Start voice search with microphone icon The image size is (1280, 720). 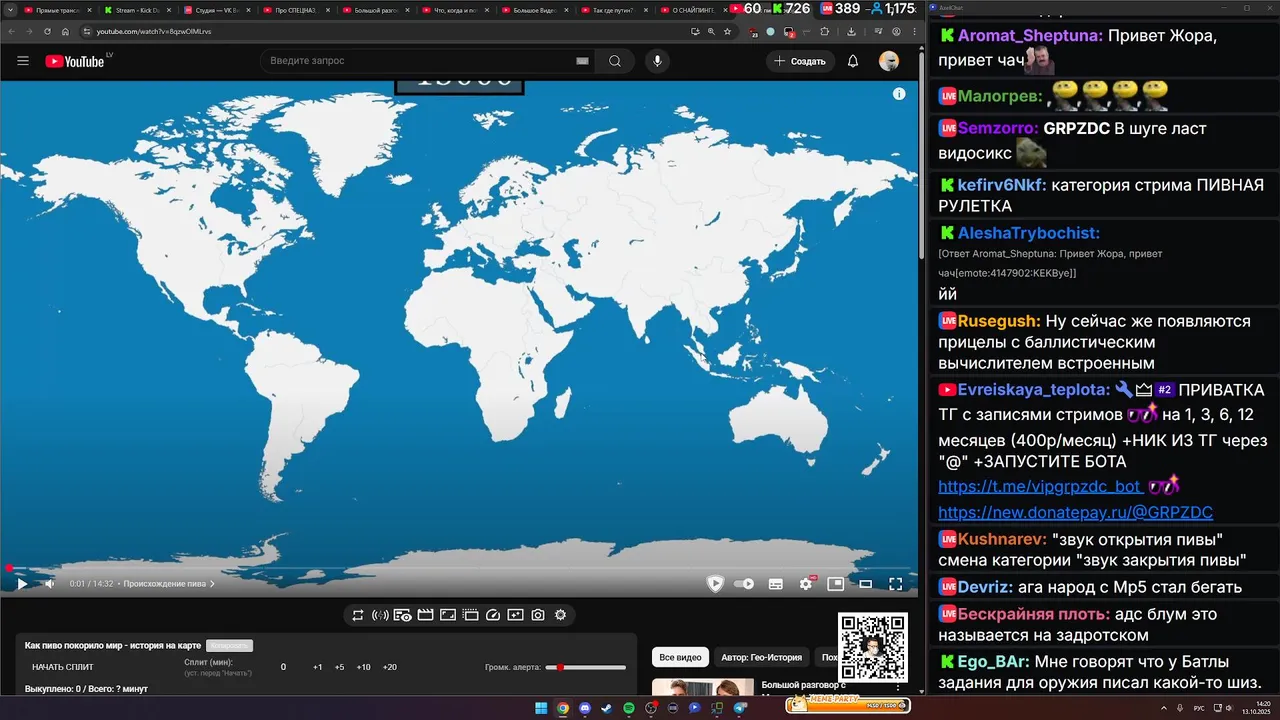657,61
